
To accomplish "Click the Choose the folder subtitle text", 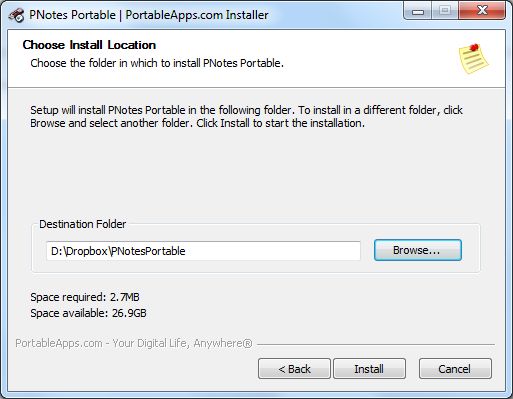I will click(x=157, y=63).
